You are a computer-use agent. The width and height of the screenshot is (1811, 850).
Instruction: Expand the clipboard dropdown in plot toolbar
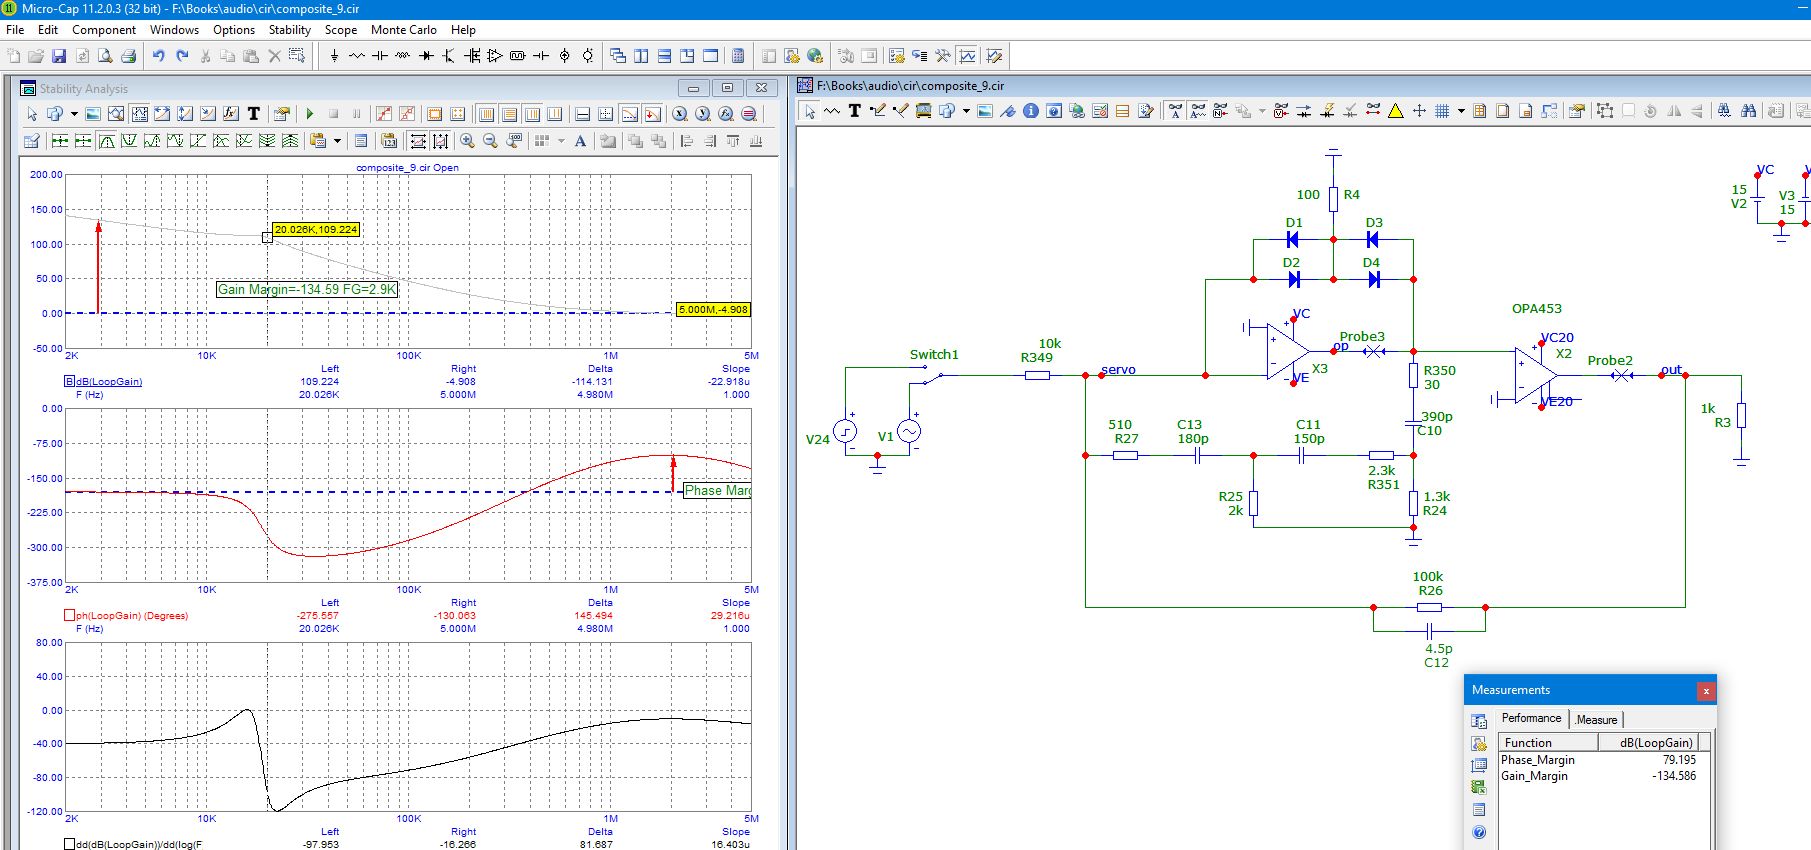(337, 141)
